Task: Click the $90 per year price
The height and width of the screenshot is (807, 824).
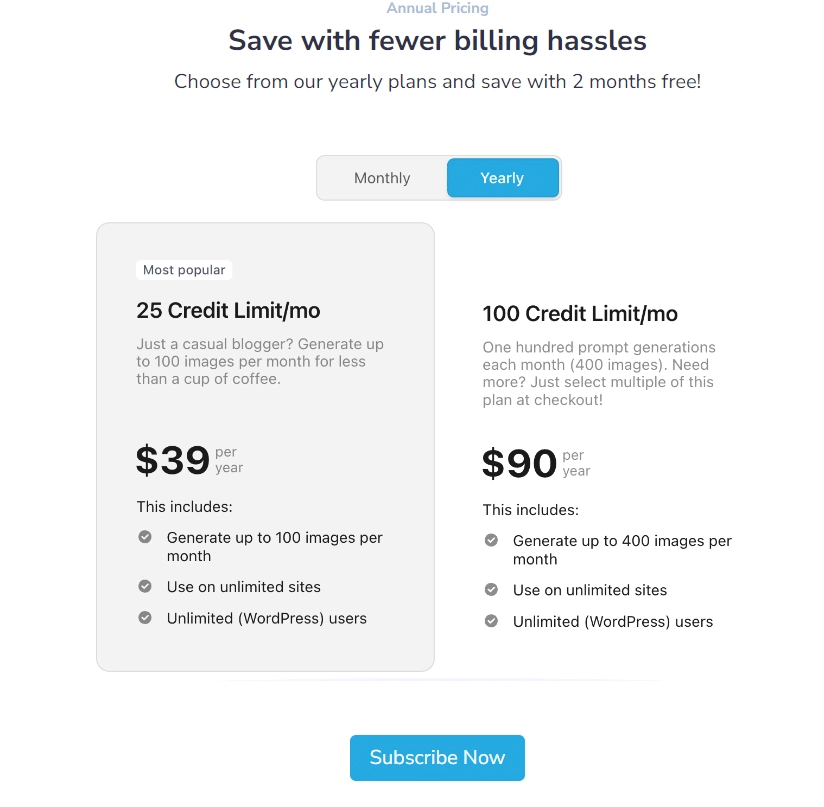Action: click(518, 463)
